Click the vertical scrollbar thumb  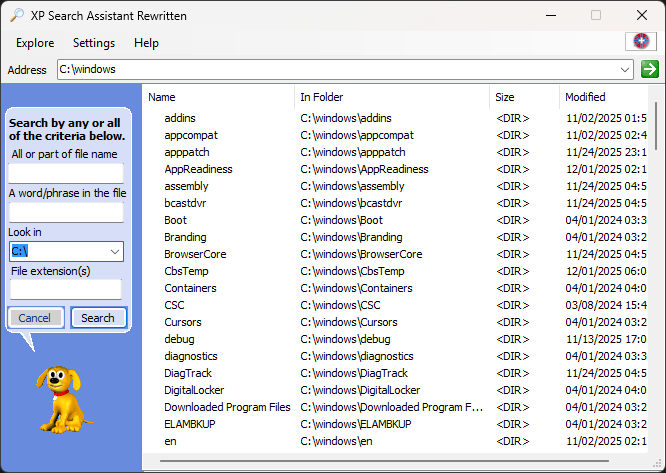(x=656, y=126)
